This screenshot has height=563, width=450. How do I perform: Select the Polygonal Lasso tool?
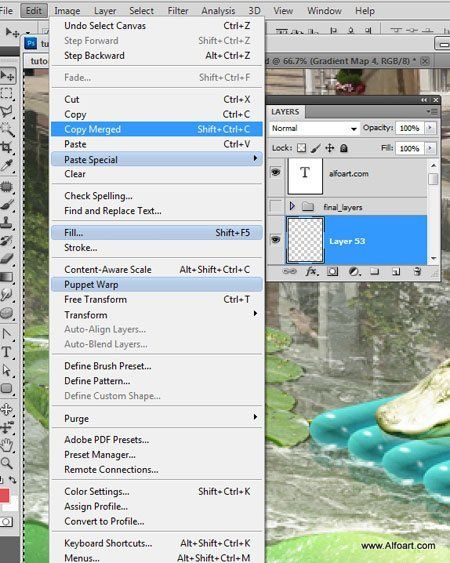pyautogui.click(x=6, y=111)
